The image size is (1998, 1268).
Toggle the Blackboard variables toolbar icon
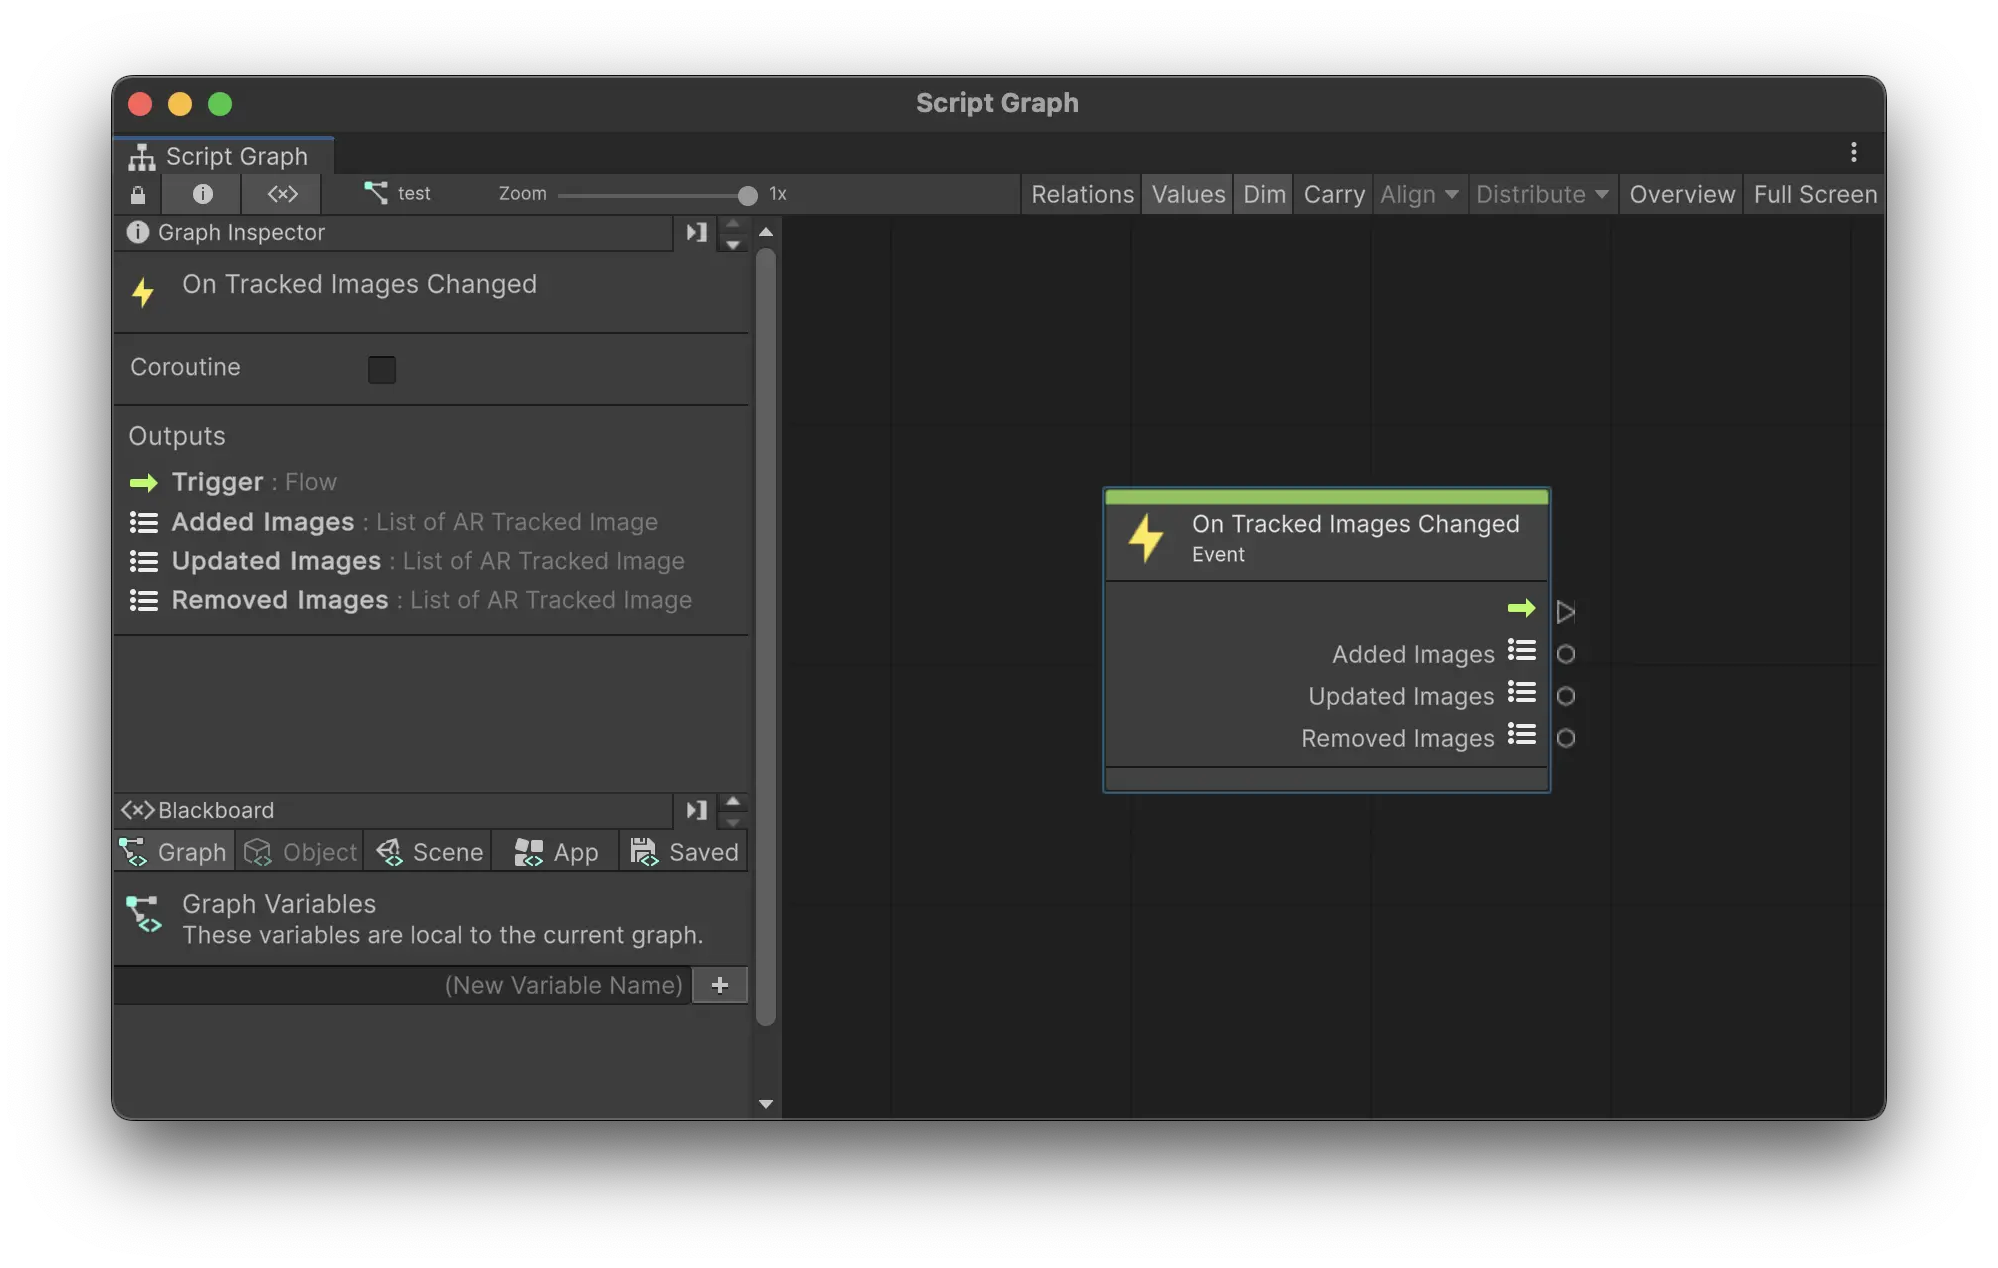coord(282,195)
